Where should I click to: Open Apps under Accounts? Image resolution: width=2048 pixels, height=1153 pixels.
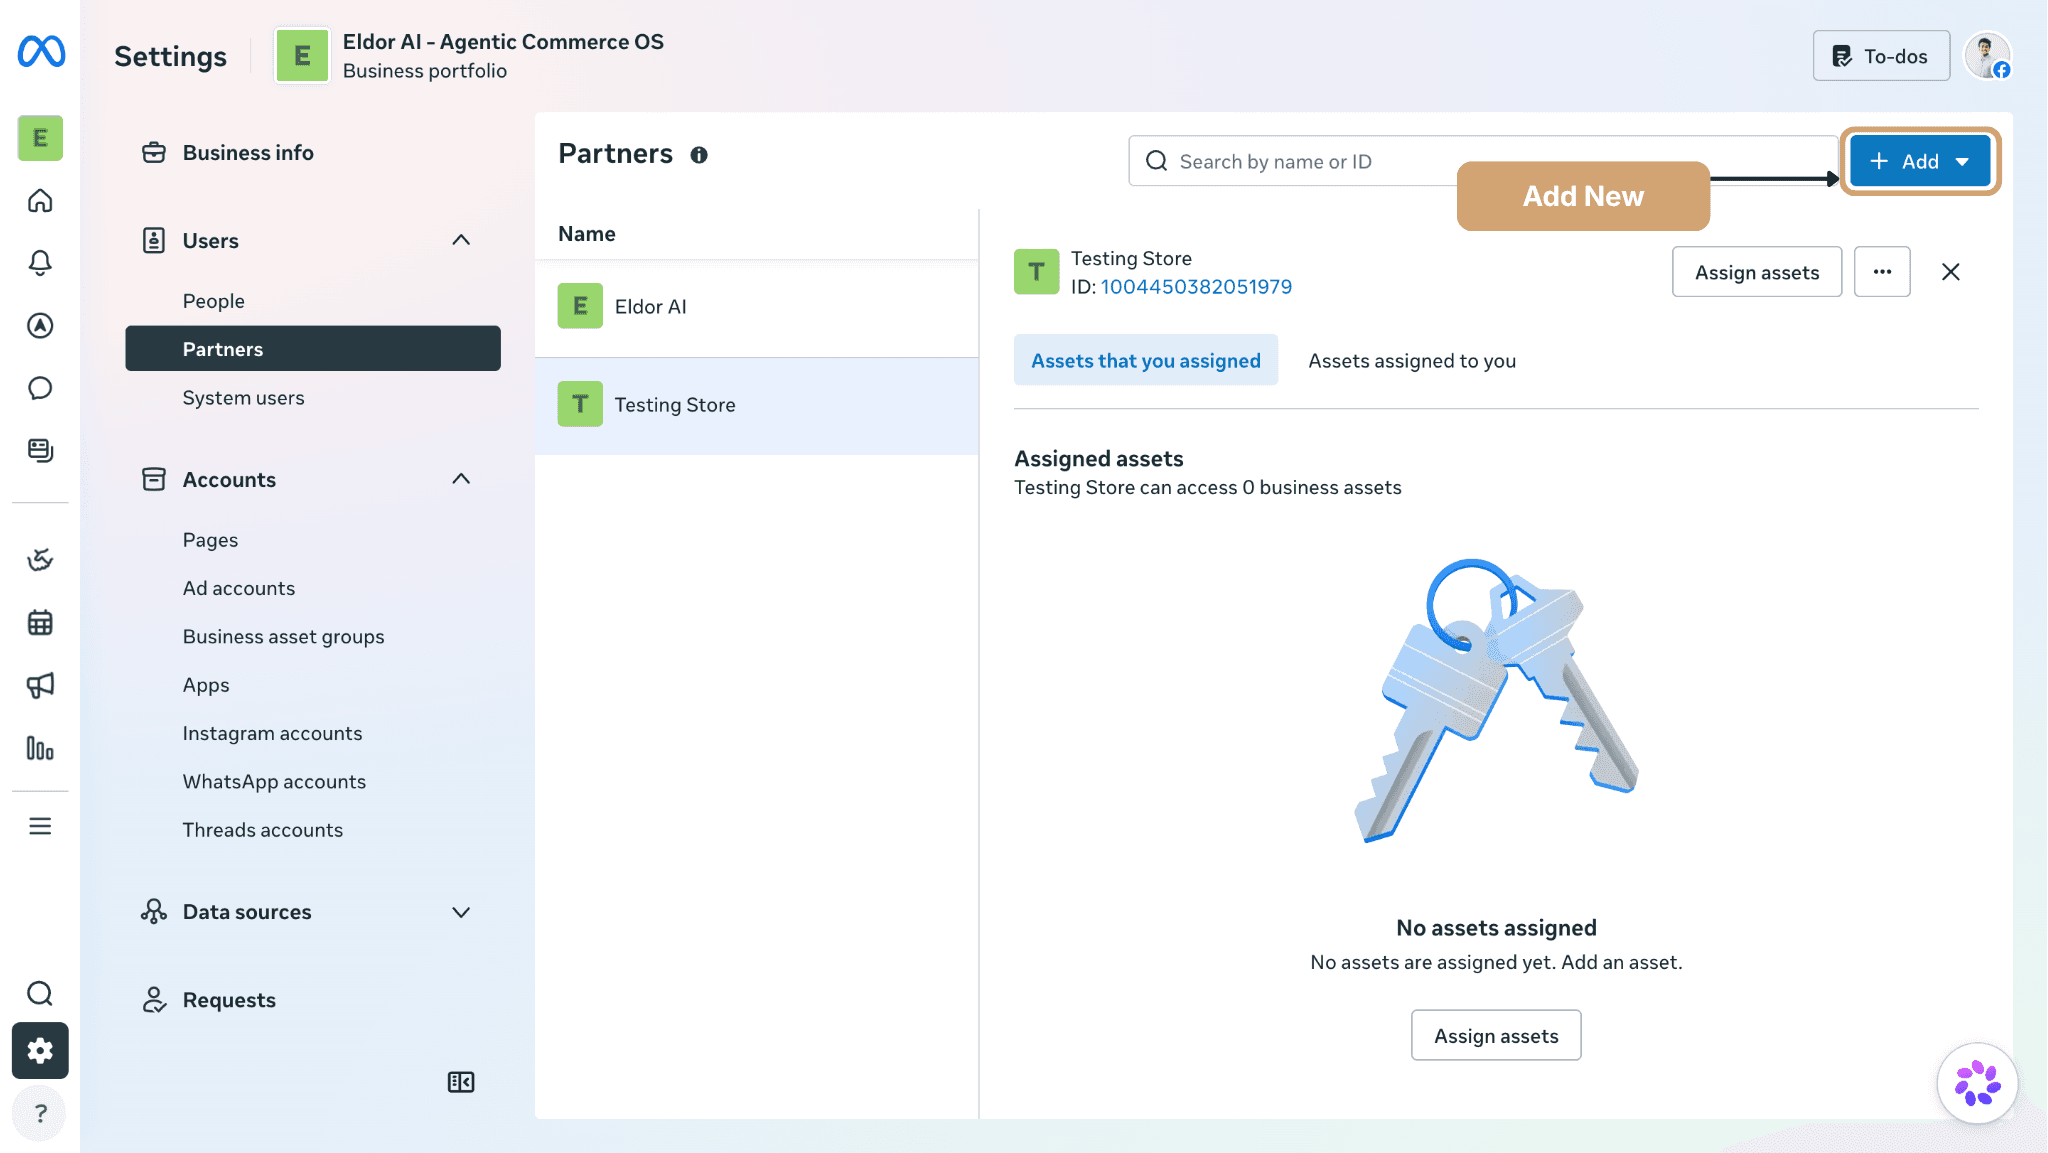tap(206, 685)
